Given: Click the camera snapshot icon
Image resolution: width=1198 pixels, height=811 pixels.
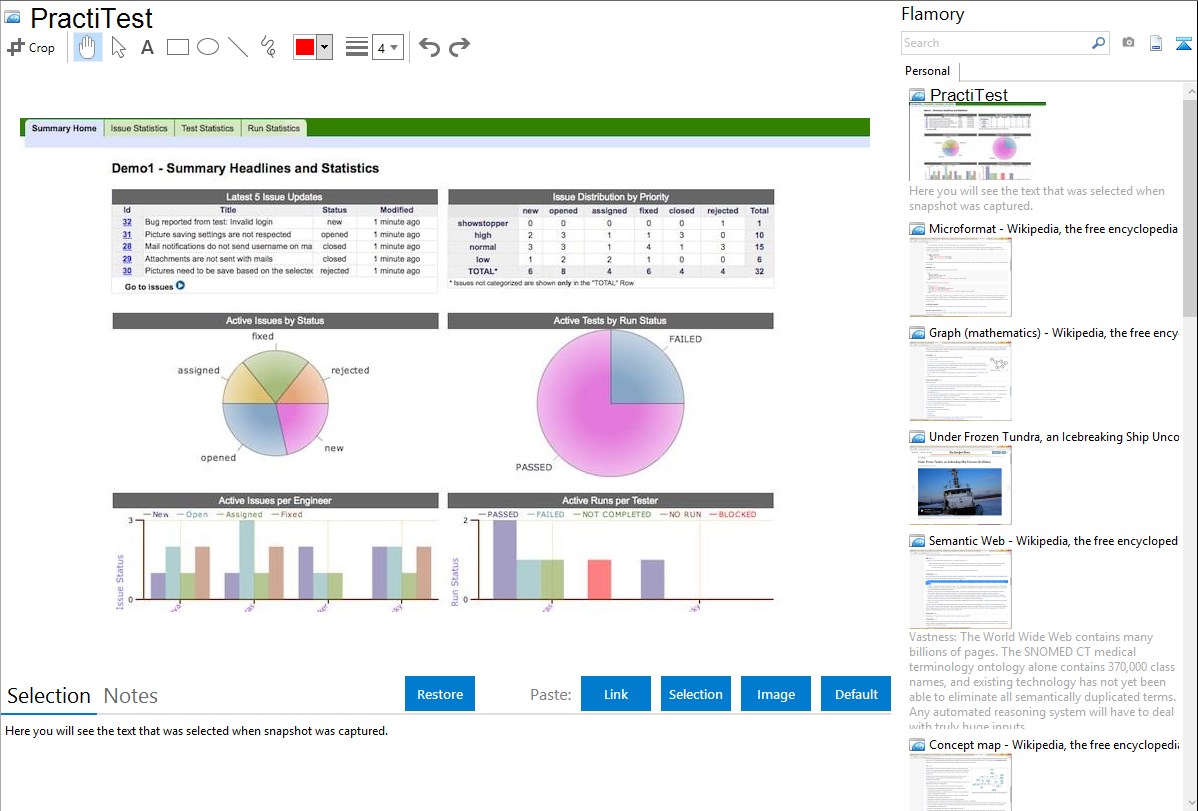Looking at the screenshot, I should pos(1128,43).
